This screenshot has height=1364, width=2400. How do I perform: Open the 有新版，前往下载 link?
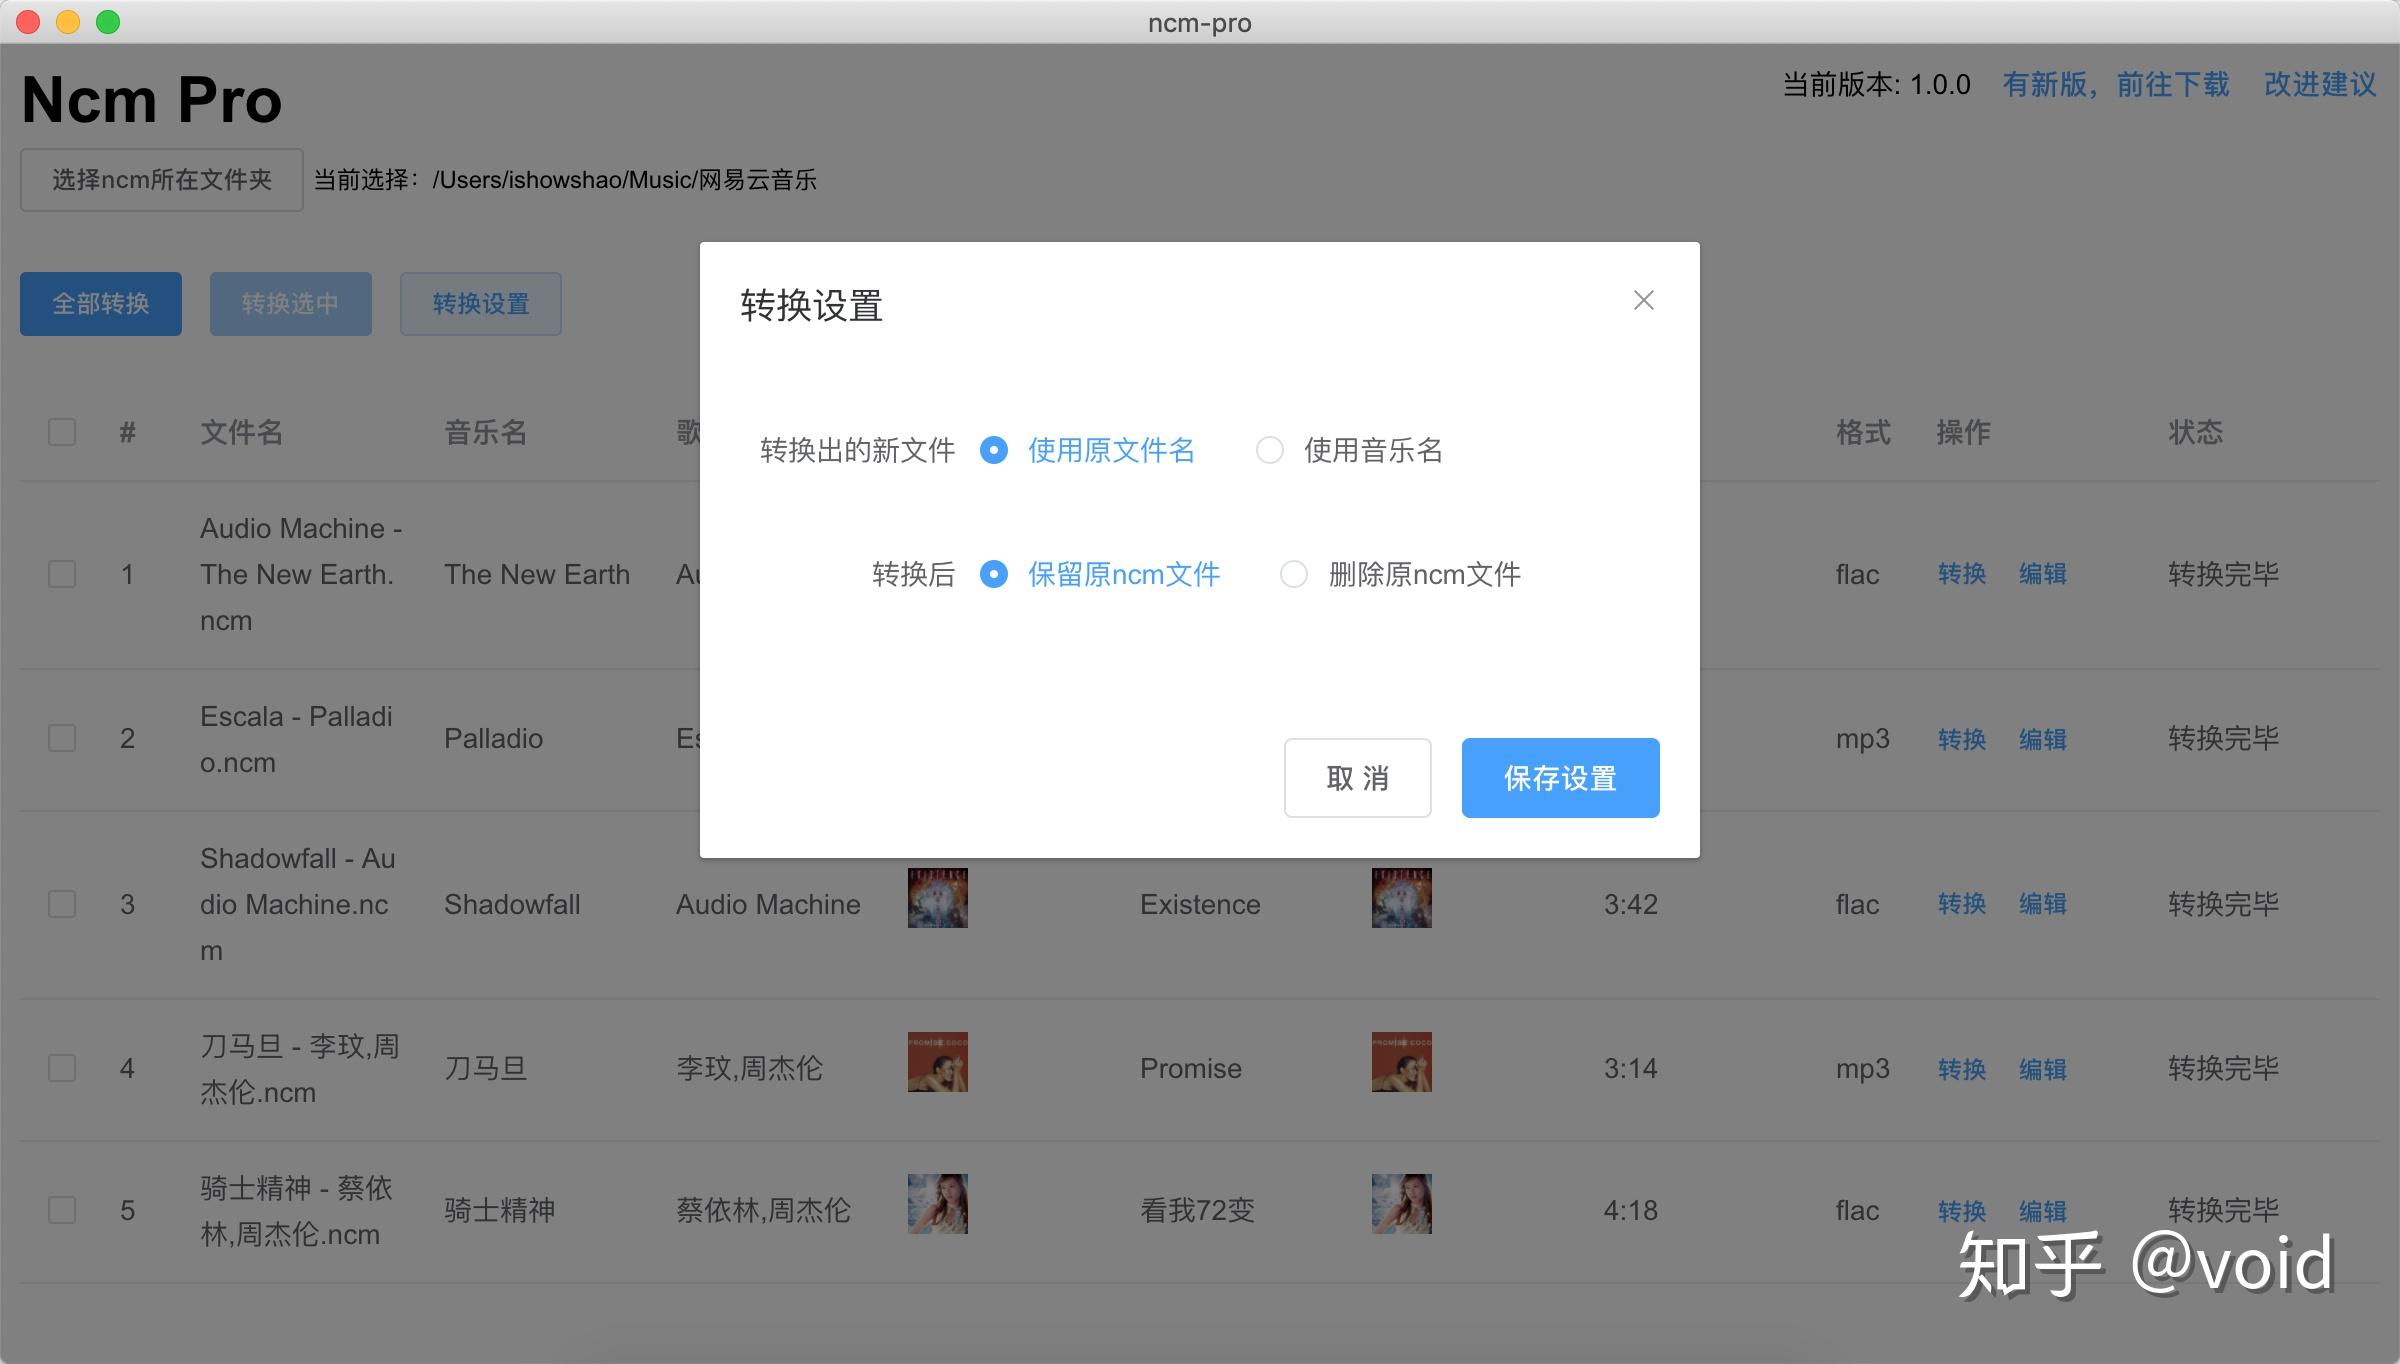(2115, 84)
